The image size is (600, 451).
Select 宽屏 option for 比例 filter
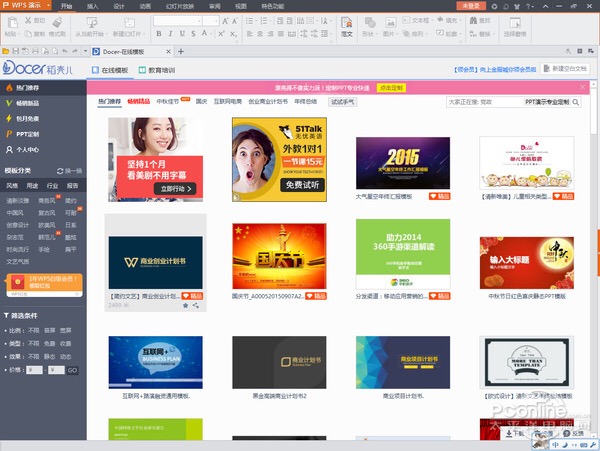click(65, 330)
